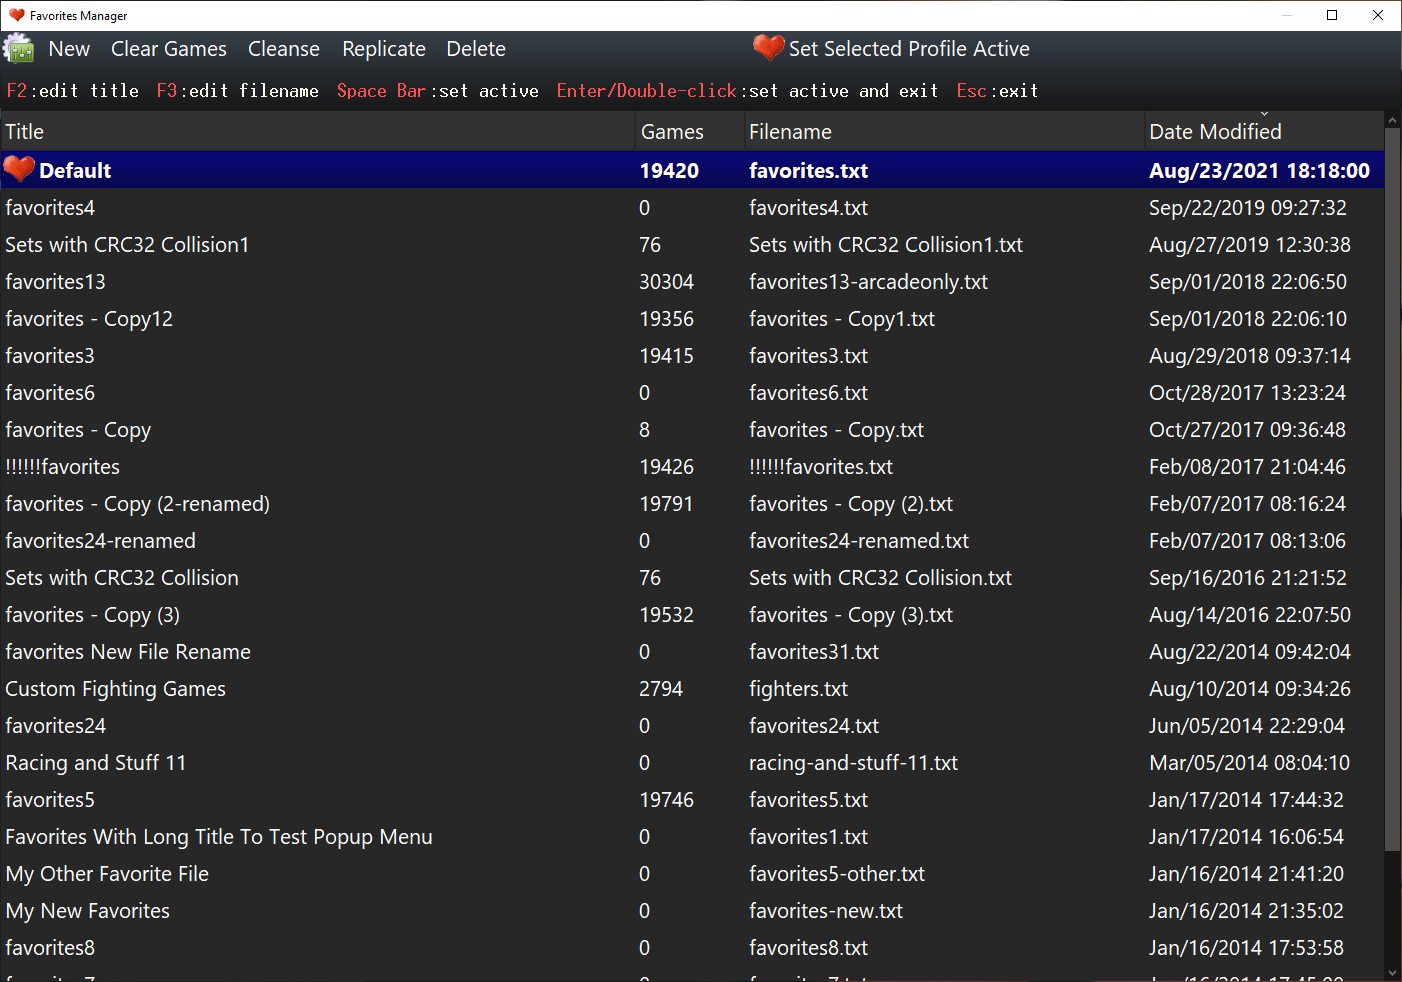This screenshot has width=1402, height=982.
Task: Click the red heart toolbar icon
Action: pos(768,48)
